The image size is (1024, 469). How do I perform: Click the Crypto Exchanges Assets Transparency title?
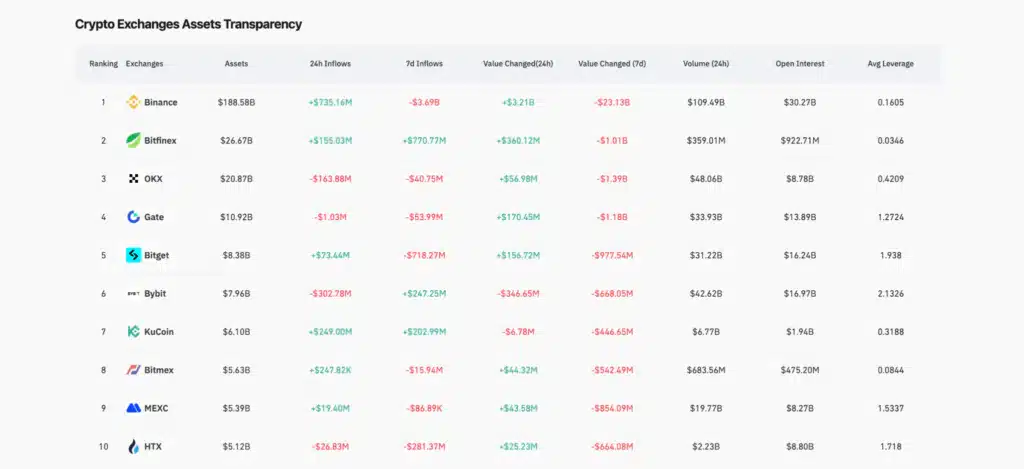point(188,25)
